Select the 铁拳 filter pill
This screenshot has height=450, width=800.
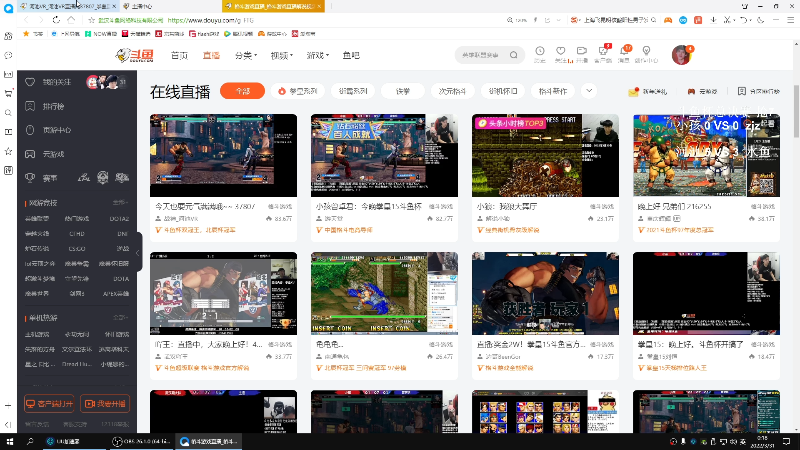tap(403, 91)
